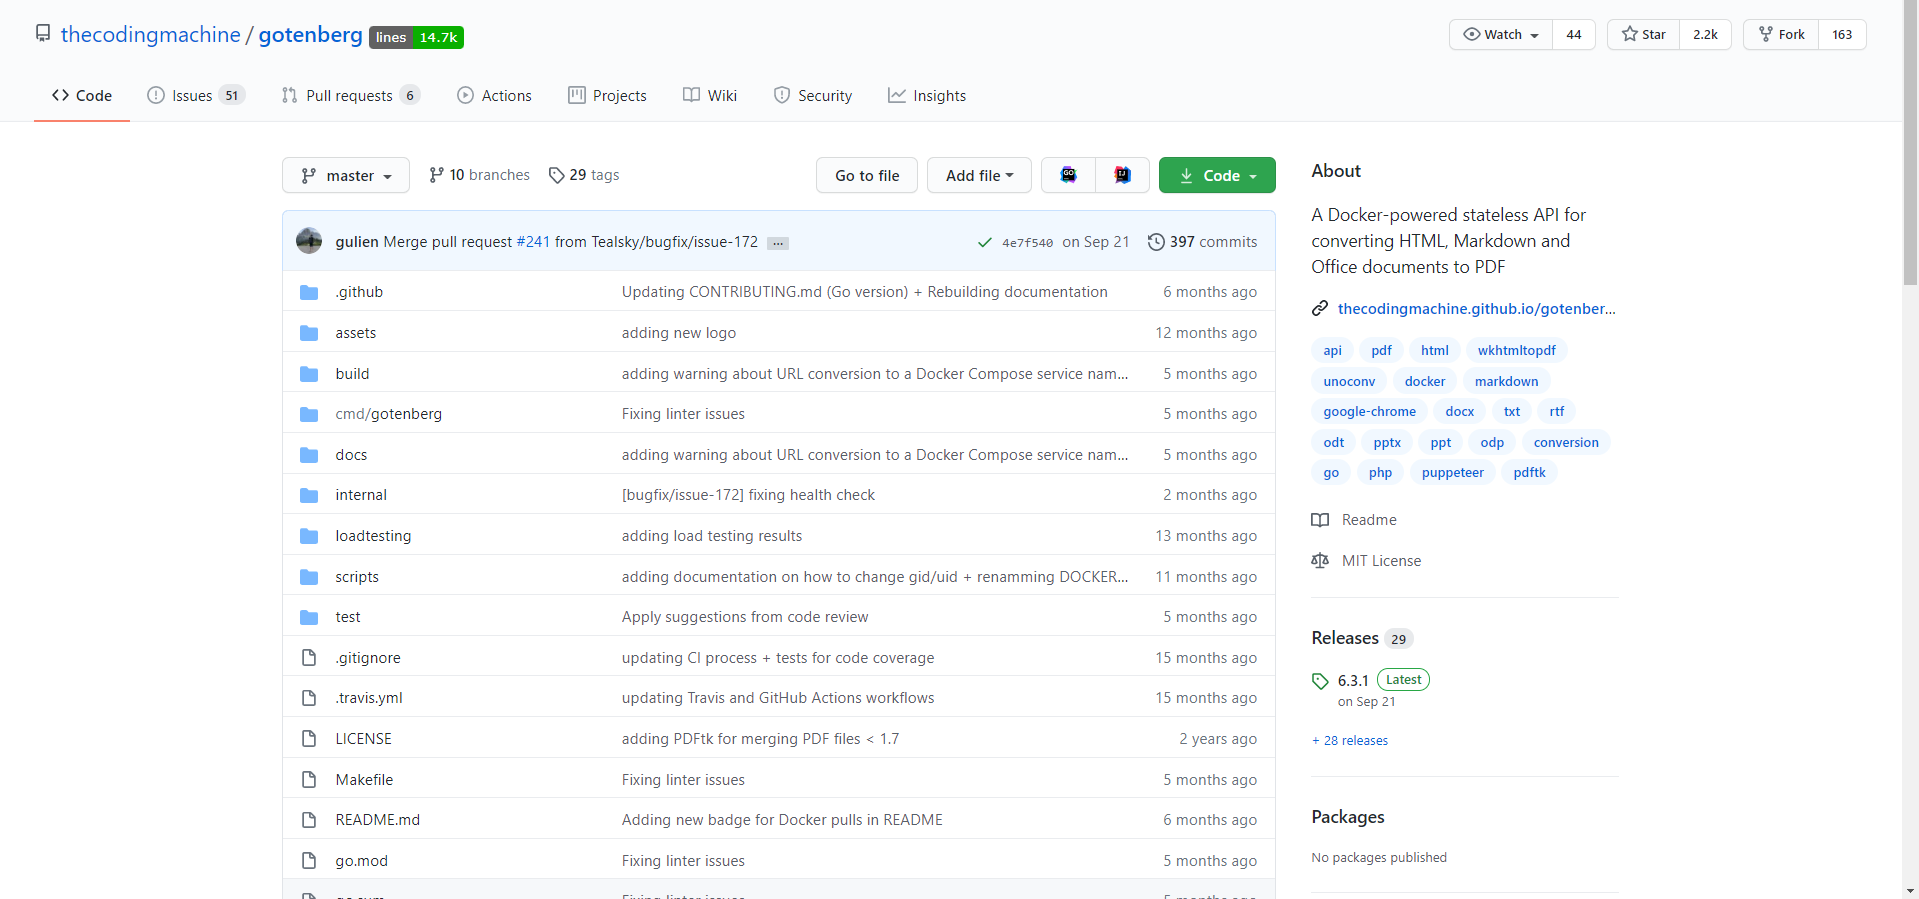This screenshot has width=1919, height=899.
Task: Click the scales icon next to MIT License
Action: point(1320,561)
